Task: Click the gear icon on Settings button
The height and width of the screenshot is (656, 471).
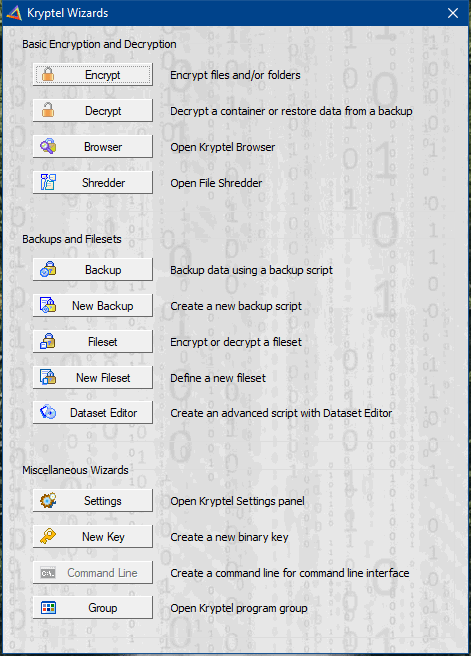Action: [x=48, y=500]
